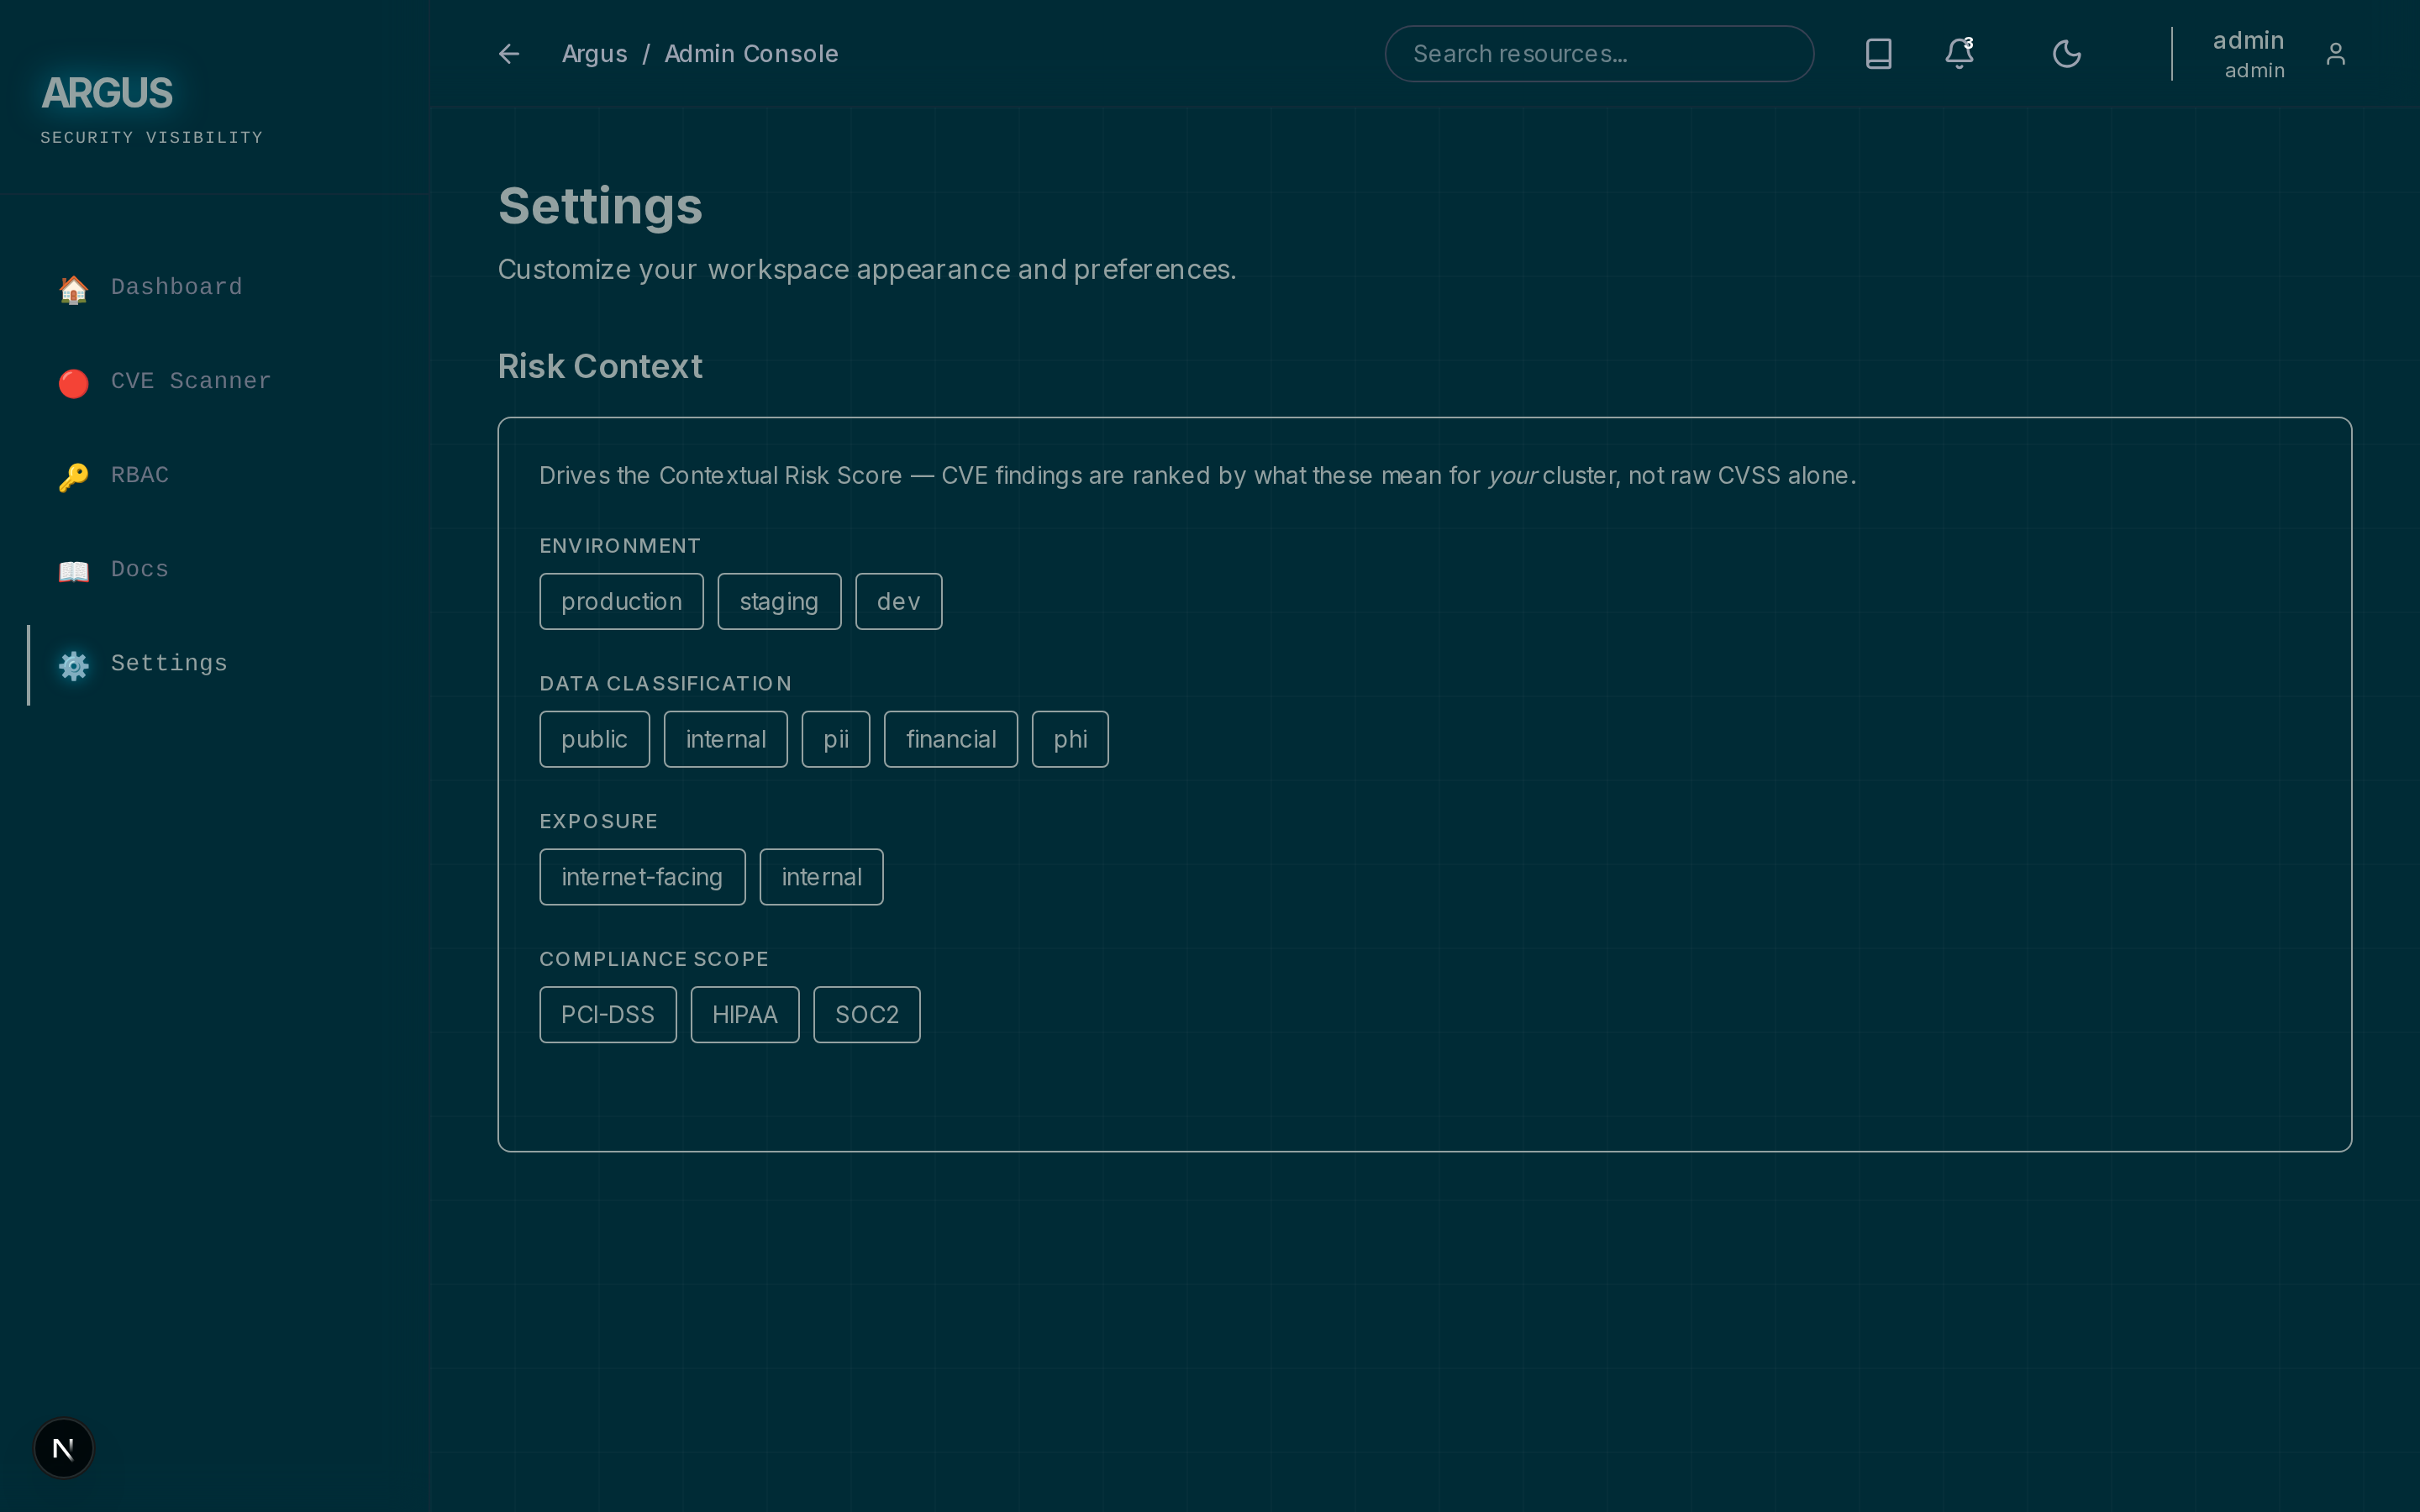Click the Admin Console breadcrumb
Image resolution: width=2420 pixels, height=1512 pixels.
coord(751,54)
